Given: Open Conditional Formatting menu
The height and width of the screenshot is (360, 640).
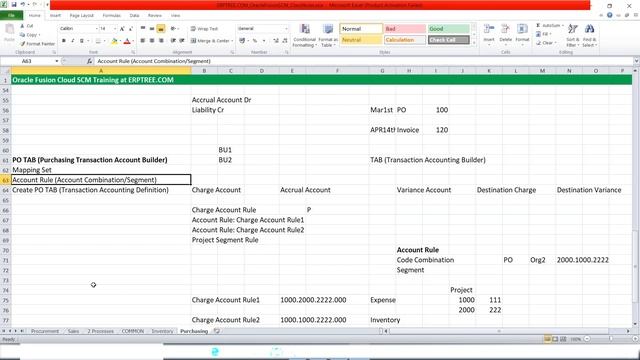Looking at the screenshot, I should pyautogui.click(x=304, y=35).
